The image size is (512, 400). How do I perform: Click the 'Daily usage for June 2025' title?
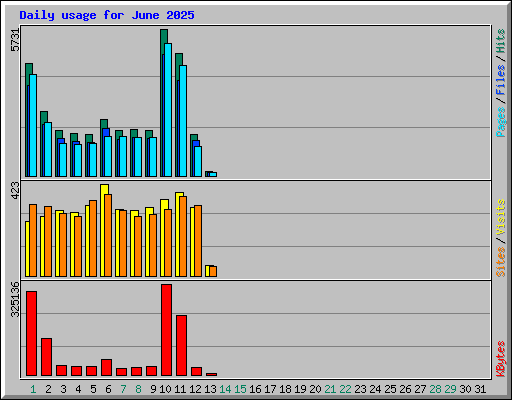pyautogui.click(x=107, y=15)
